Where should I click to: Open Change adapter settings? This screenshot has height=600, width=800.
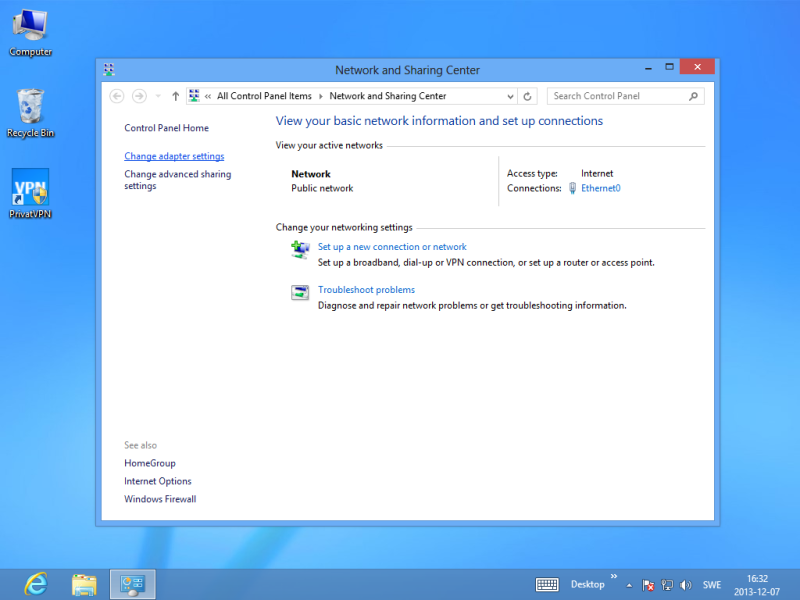click(174, 156)
